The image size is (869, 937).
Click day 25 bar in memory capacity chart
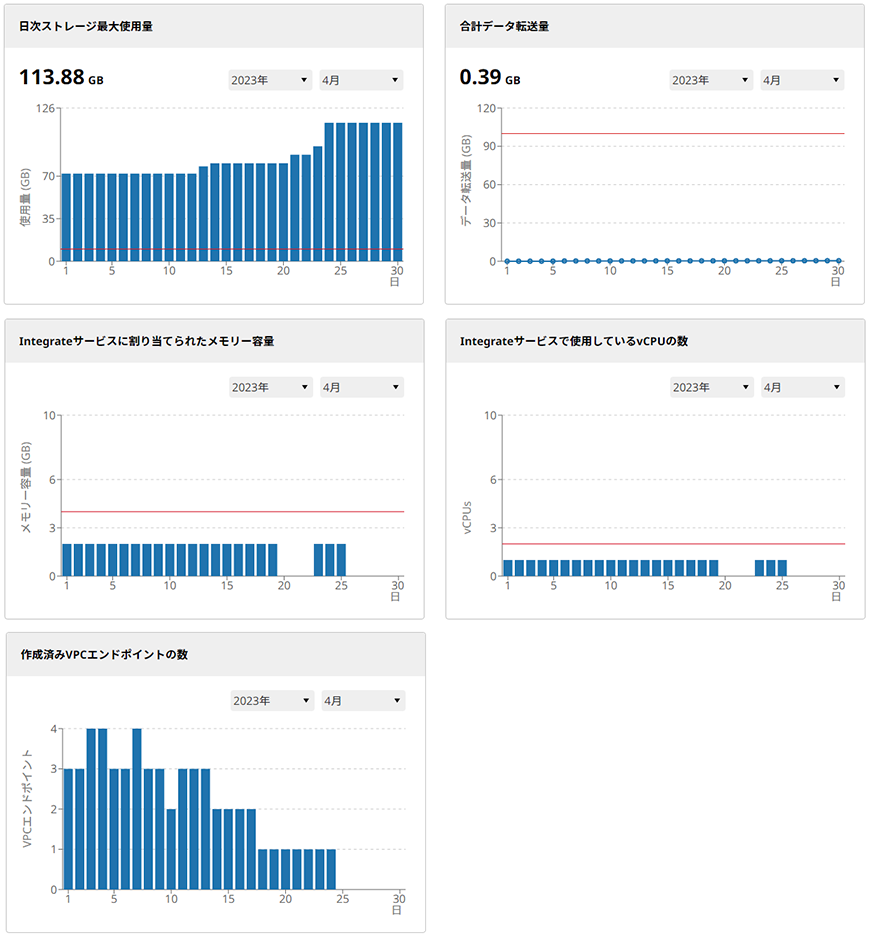coord(341,560)
